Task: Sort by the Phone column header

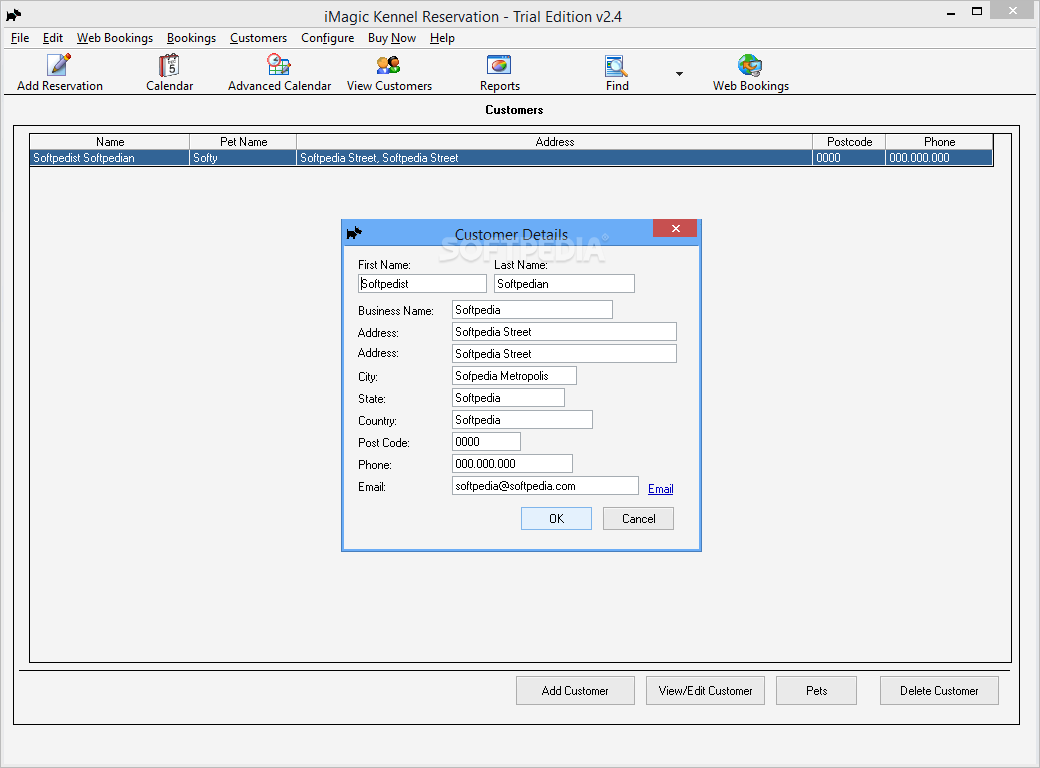Action: point(939,142)
